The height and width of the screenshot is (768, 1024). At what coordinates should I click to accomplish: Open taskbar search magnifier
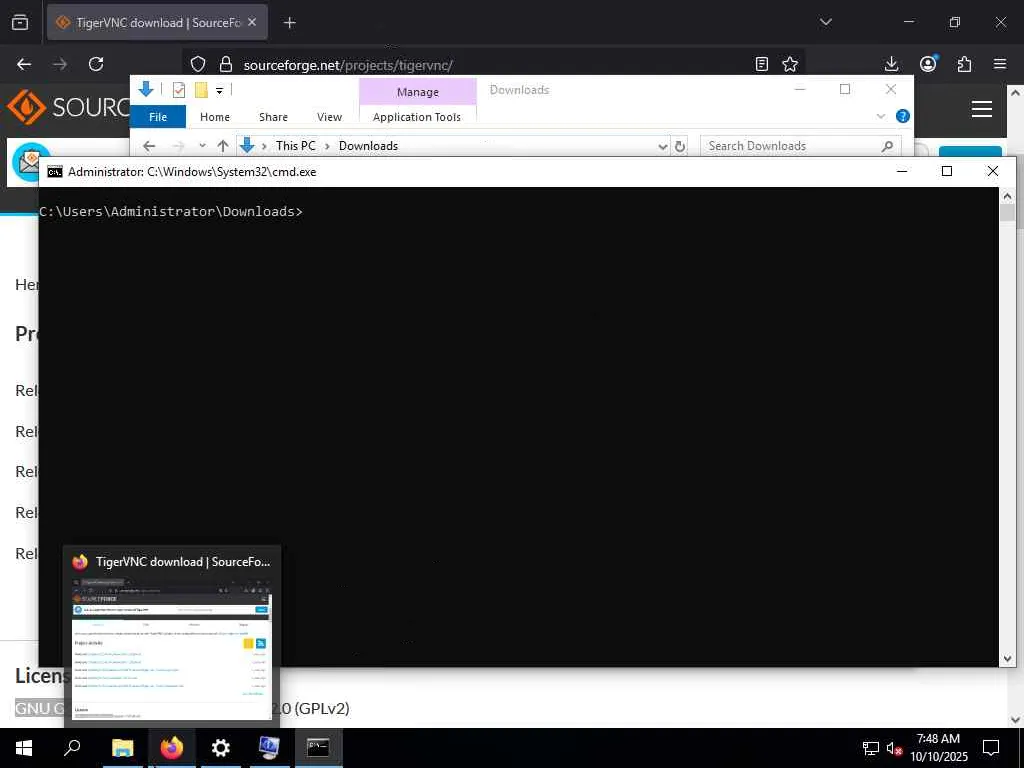(72, 748)
